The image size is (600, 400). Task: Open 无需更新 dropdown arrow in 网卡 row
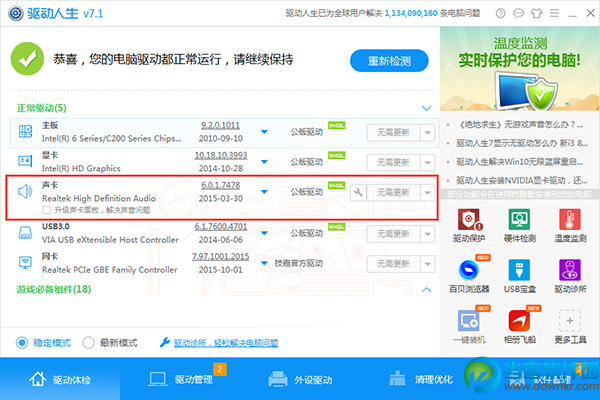[x=427, y=264]
